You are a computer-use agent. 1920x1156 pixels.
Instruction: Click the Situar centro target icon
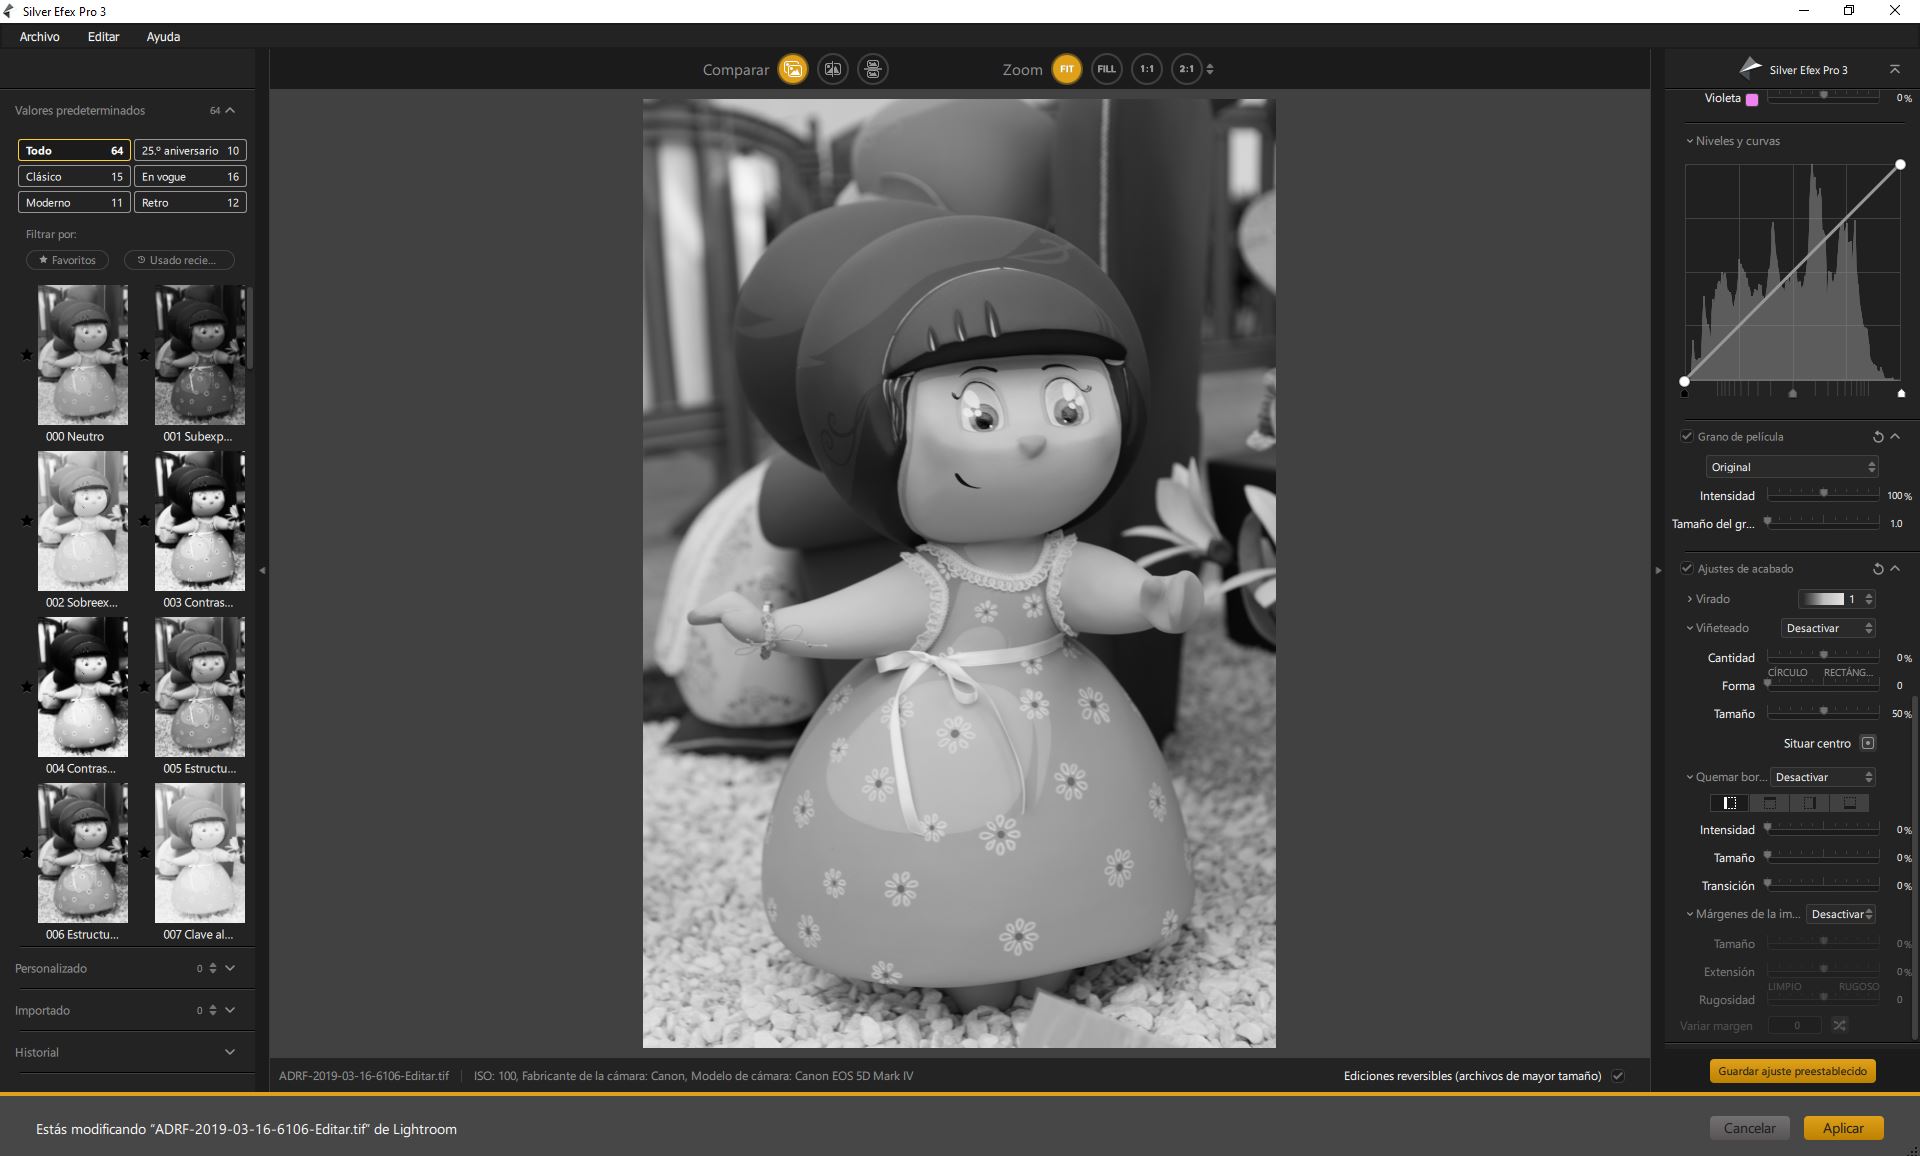(1868, 743)
